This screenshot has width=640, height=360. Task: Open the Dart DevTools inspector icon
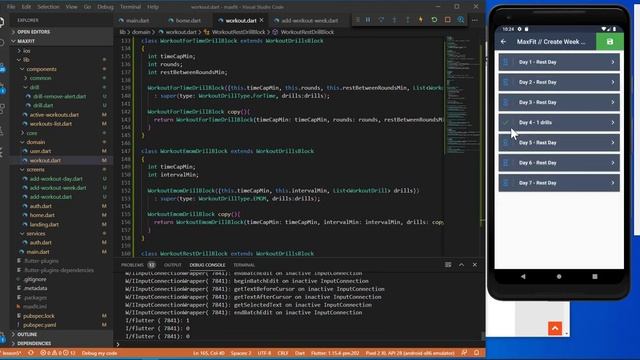460,20
